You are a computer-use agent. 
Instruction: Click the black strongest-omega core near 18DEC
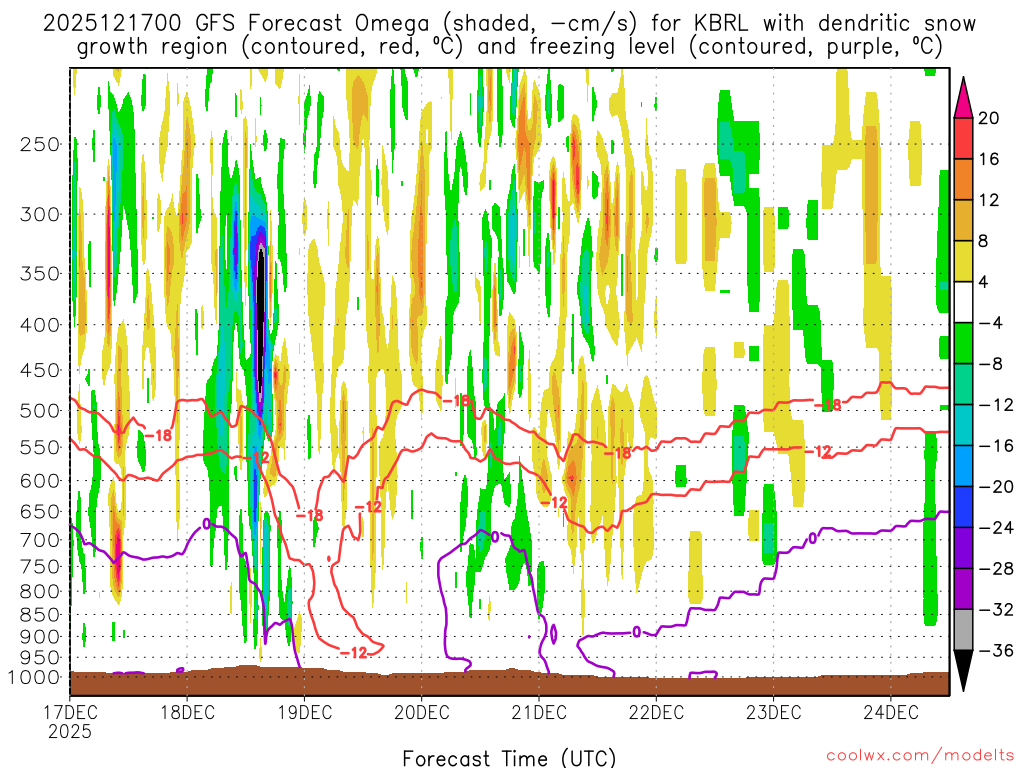pos(261,320)
